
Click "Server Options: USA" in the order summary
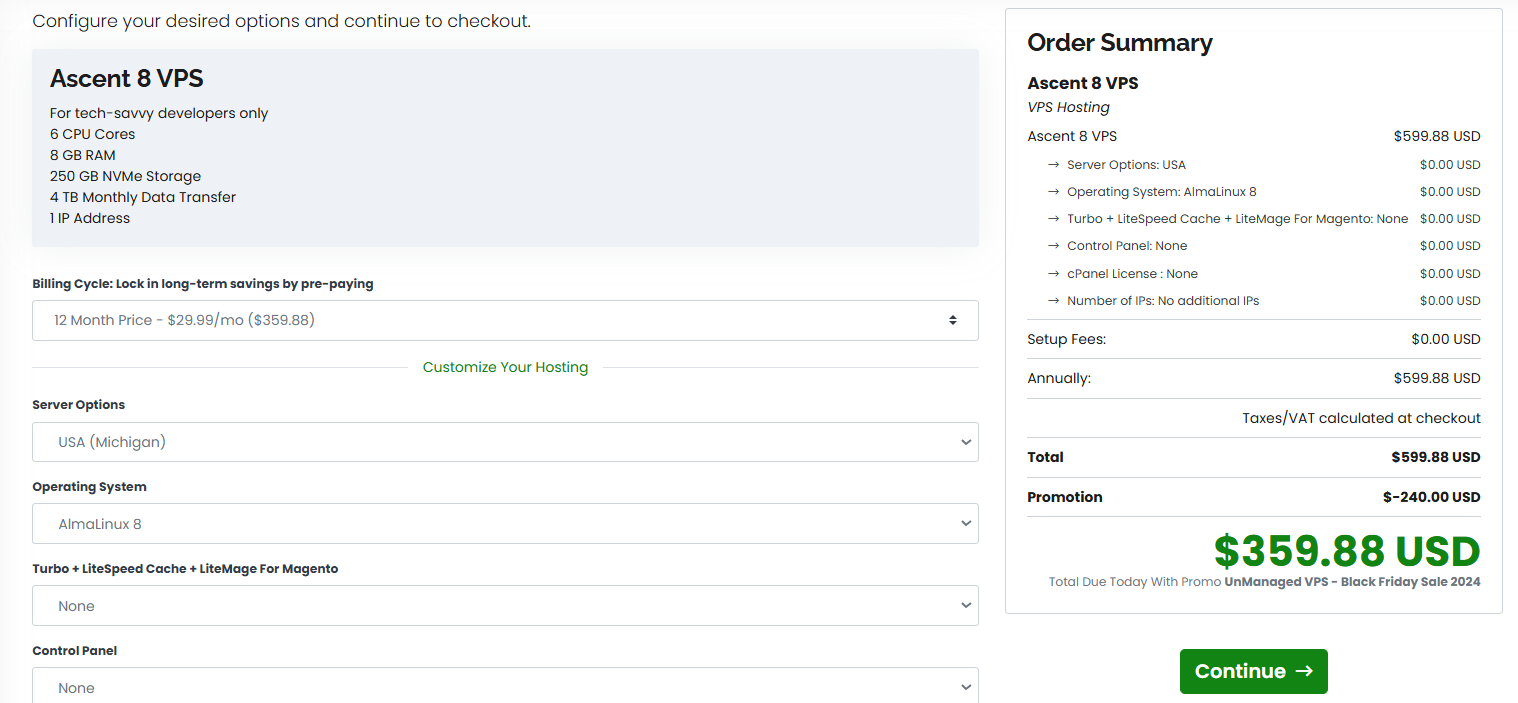[x=1126, y=165]
